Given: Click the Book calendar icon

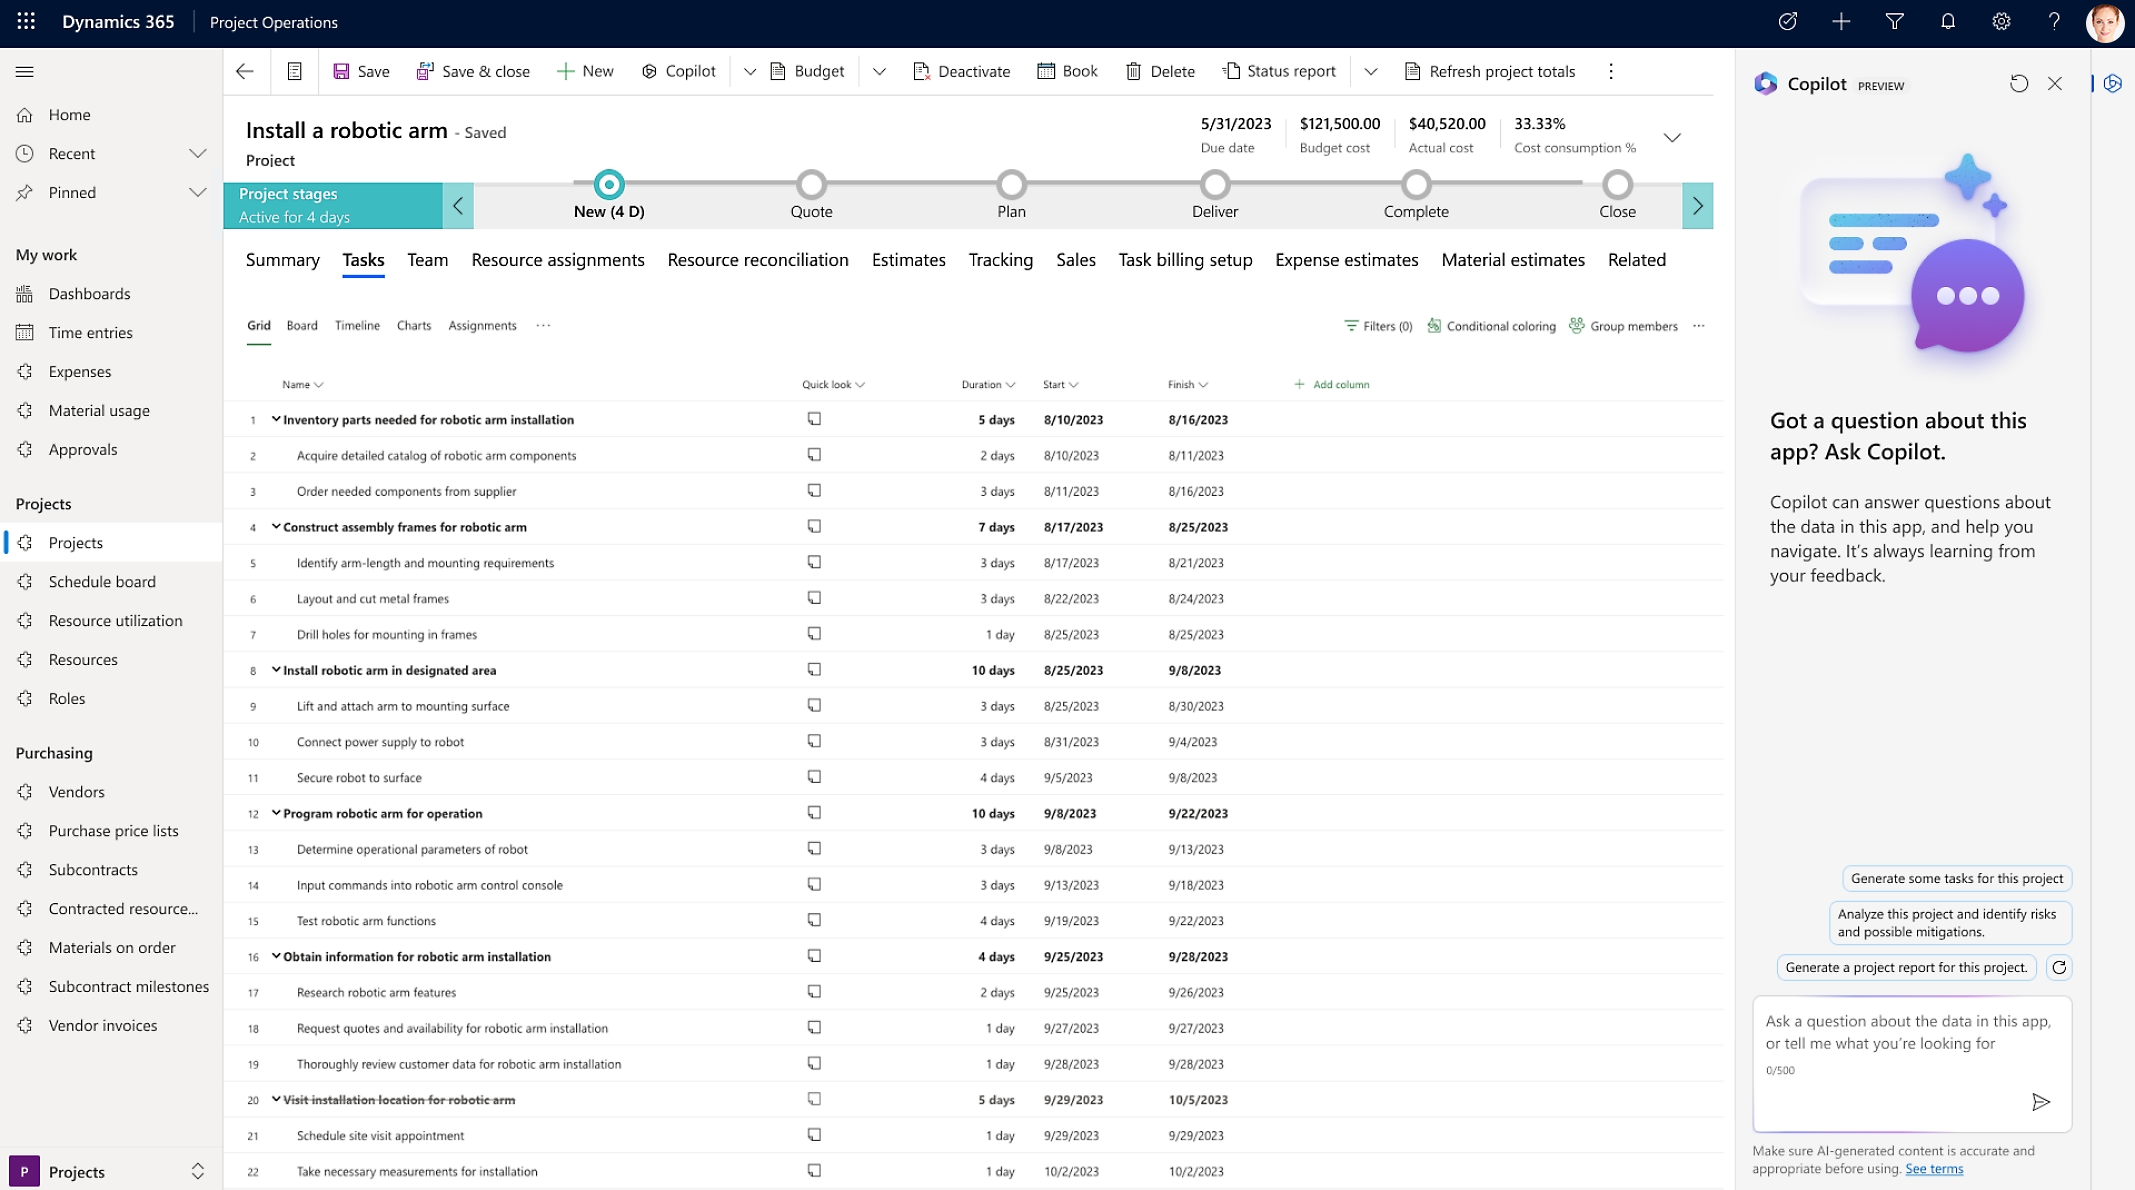Looking at the screenshot, I should (1046, 71).
